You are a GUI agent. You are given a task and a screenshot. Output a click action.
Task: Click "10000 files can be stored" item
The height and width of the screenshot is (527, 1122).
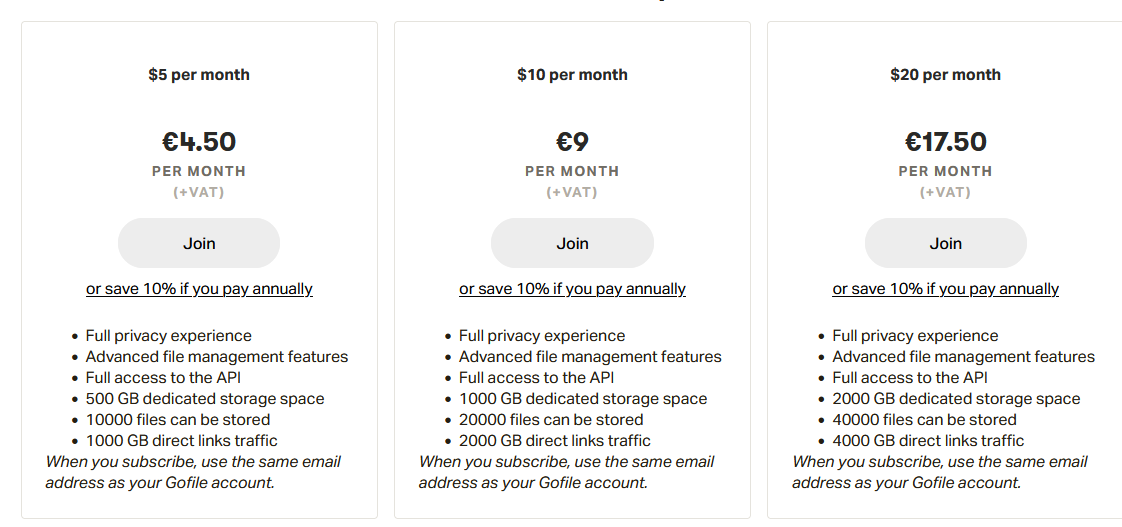[178, 420]
